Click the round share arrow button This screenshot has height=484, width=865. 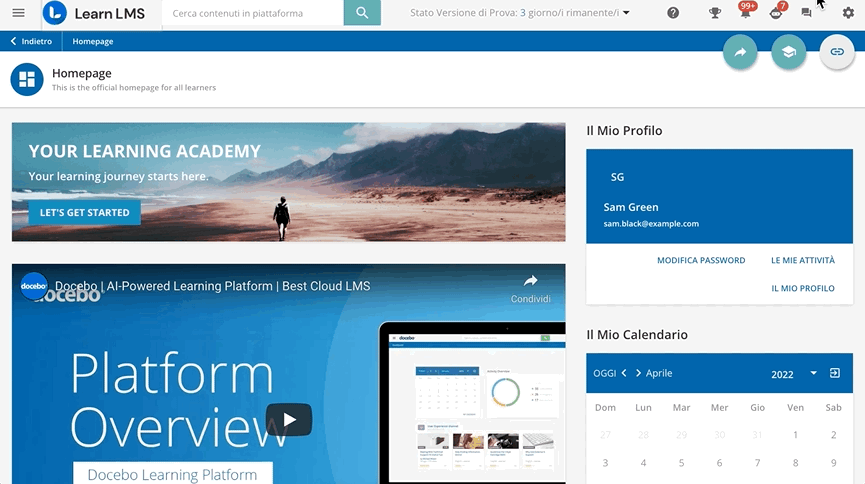point(740,52)
